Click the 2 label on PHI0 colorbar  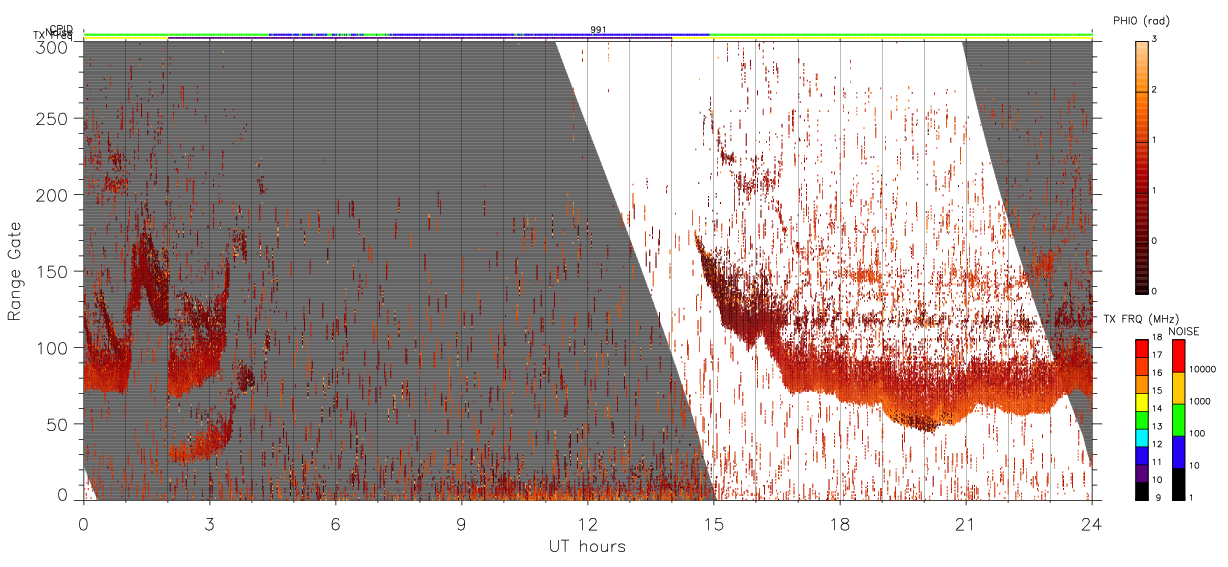1154,91
